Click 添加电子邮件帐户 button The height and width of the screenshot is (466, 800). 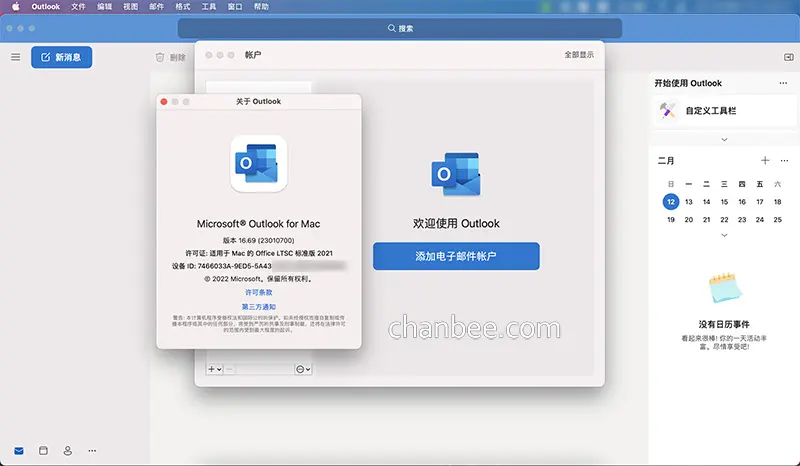(x=456, y=256)
